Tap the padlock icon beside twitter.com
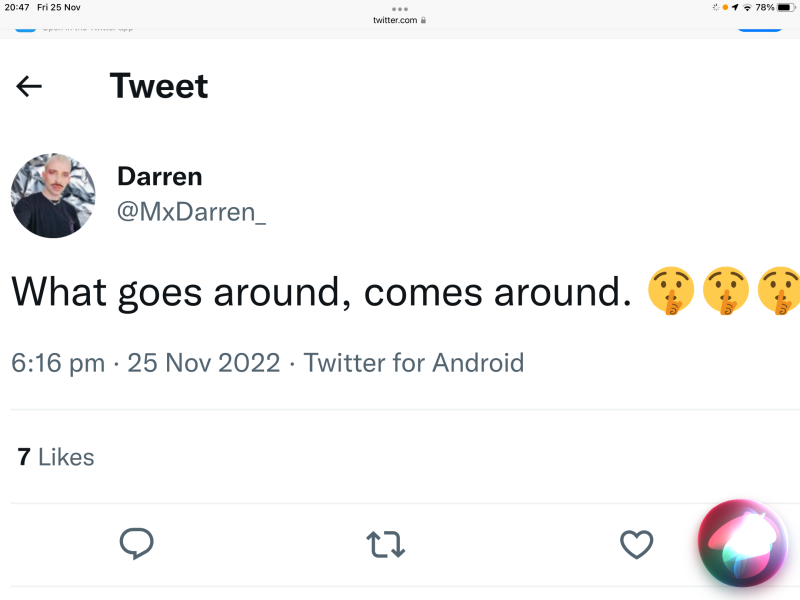 point(424,19)
